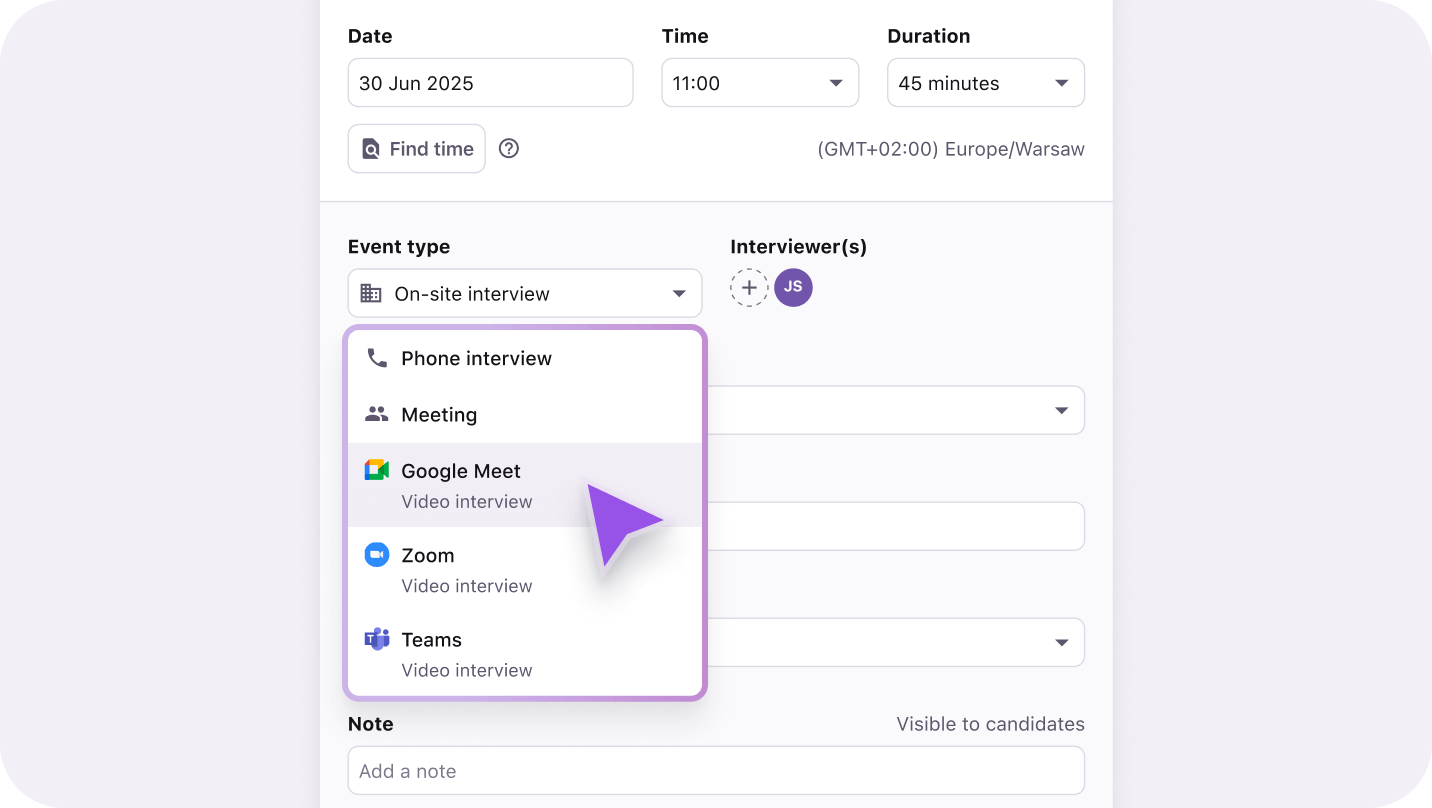Click the magnifier icon inside Find time
The height and width of the screenshot is (808, 1432).
point(371,147)
